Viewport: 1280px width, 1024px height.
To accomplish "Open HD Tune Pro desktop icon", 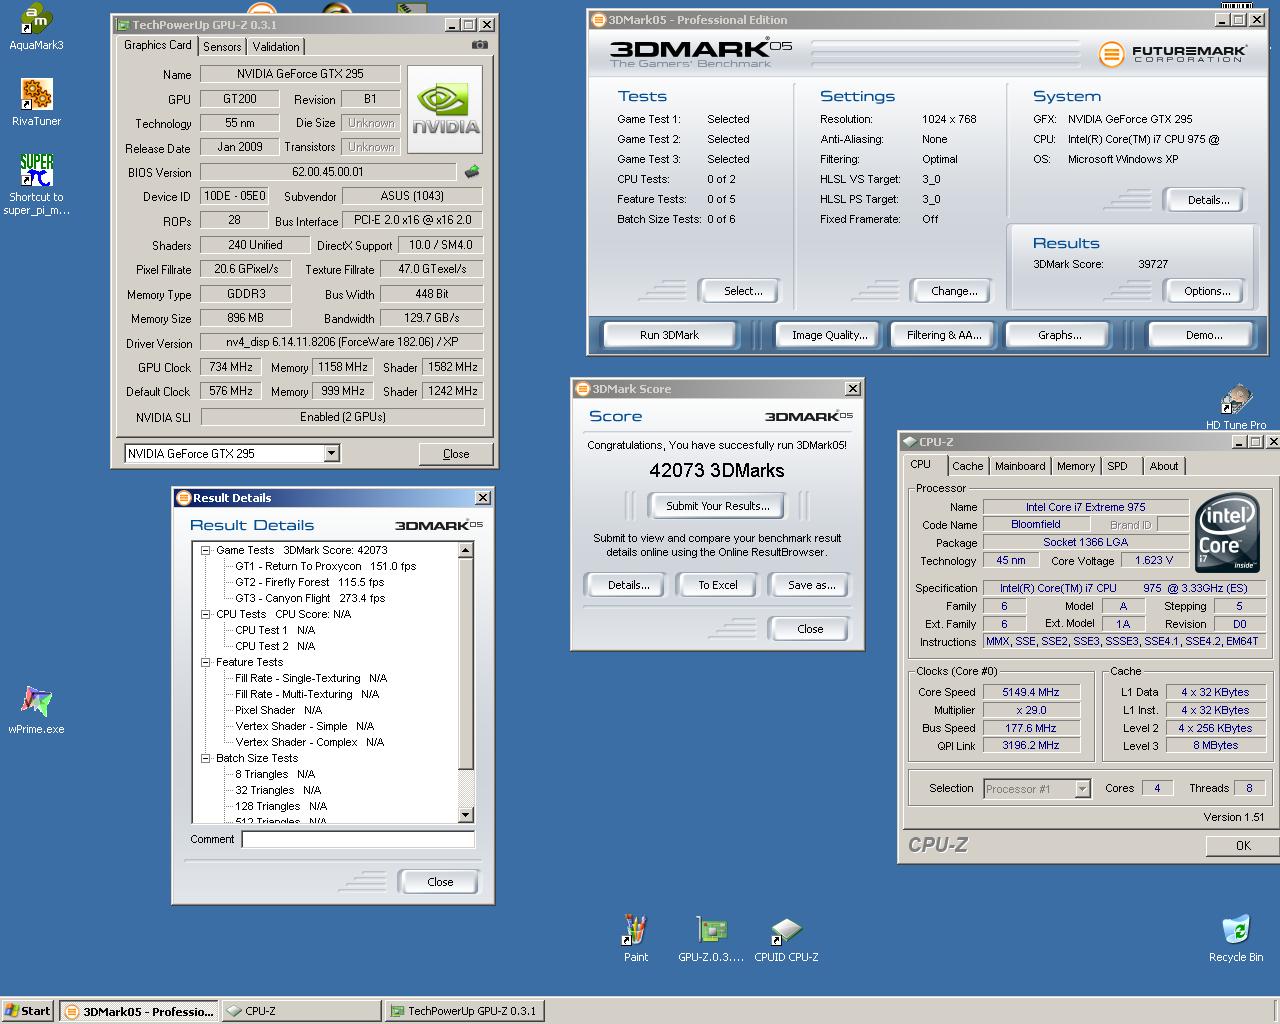I will (x=1236, y=407).
